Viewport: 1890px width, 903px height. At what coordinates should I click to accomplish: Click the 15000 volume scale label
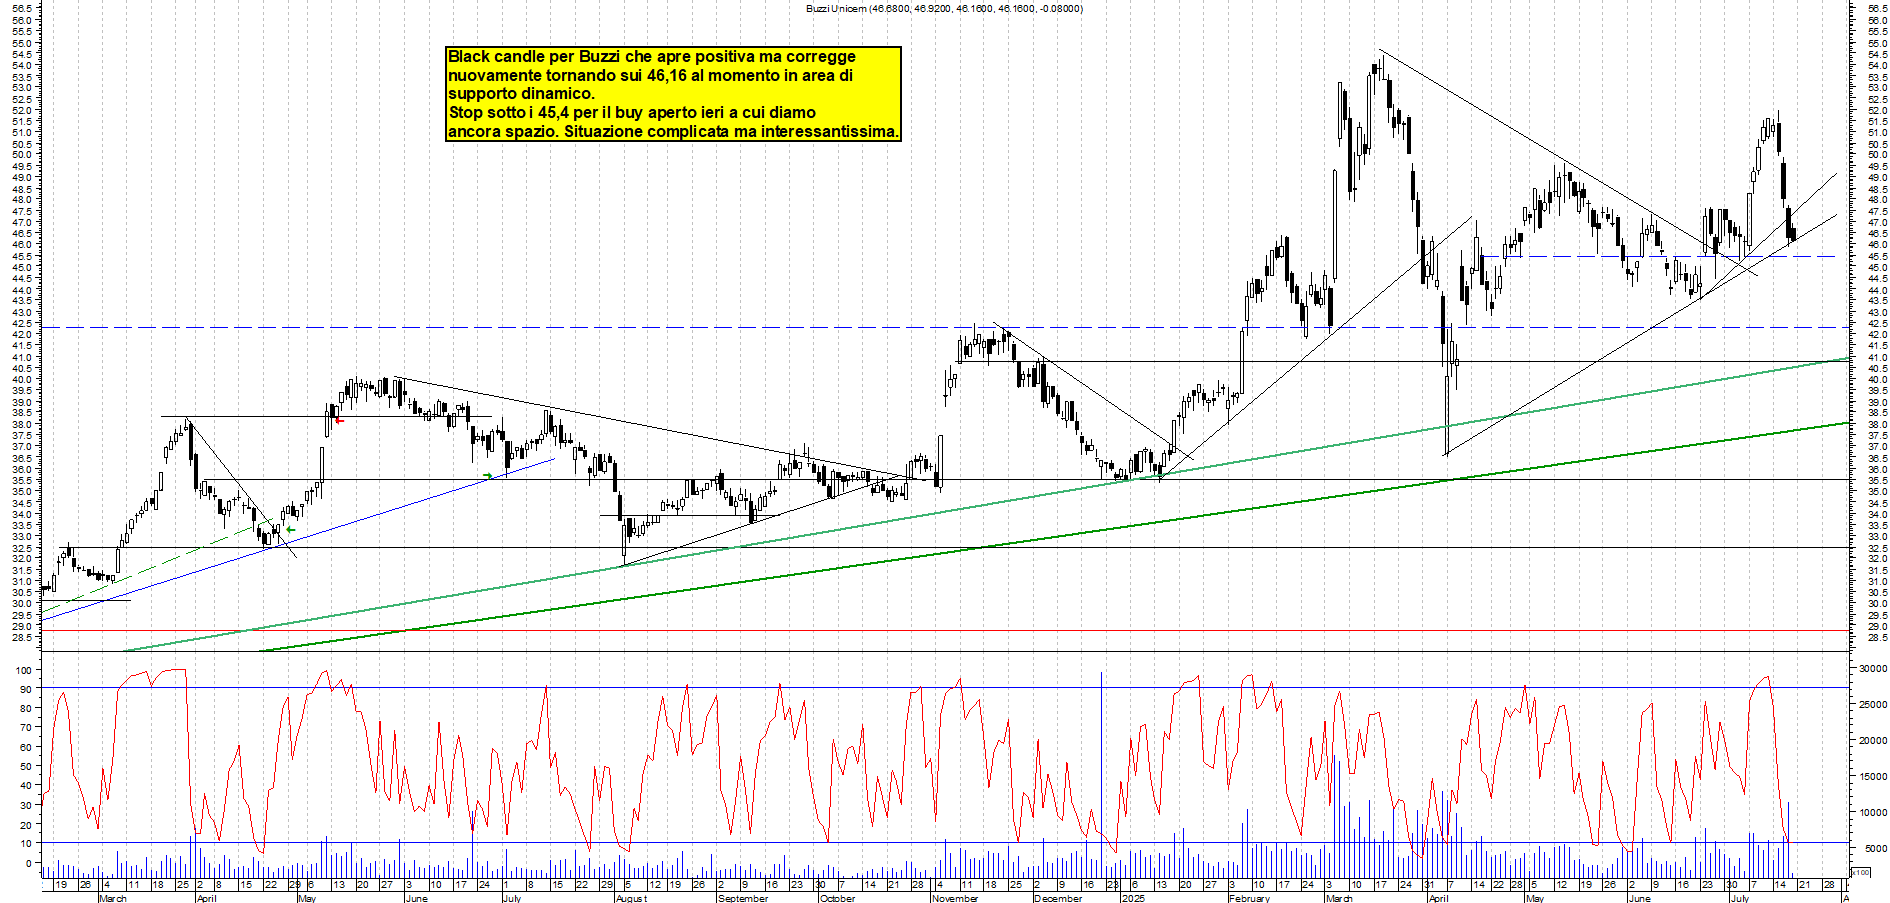click(1873, 777)
